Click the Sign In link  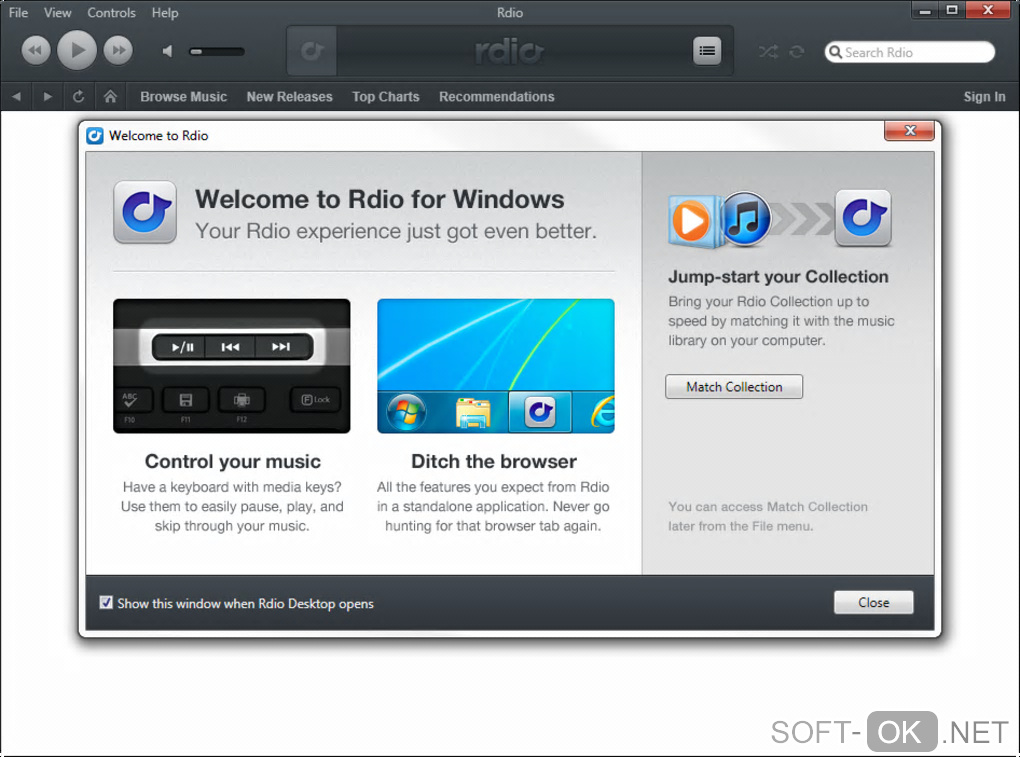tap(984, 97)
